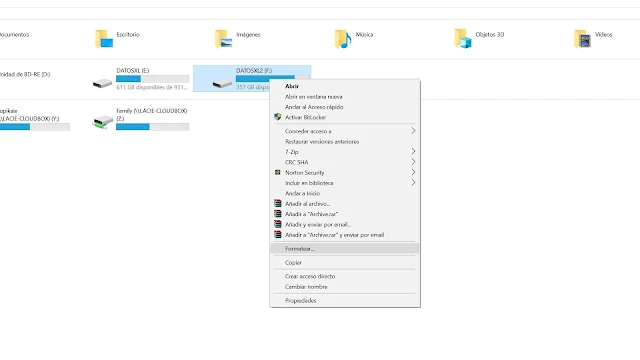Open Propiedades from the context menu
Viewport: 640px width, 360px height.
pyautogui.click(x=345, y=300)
